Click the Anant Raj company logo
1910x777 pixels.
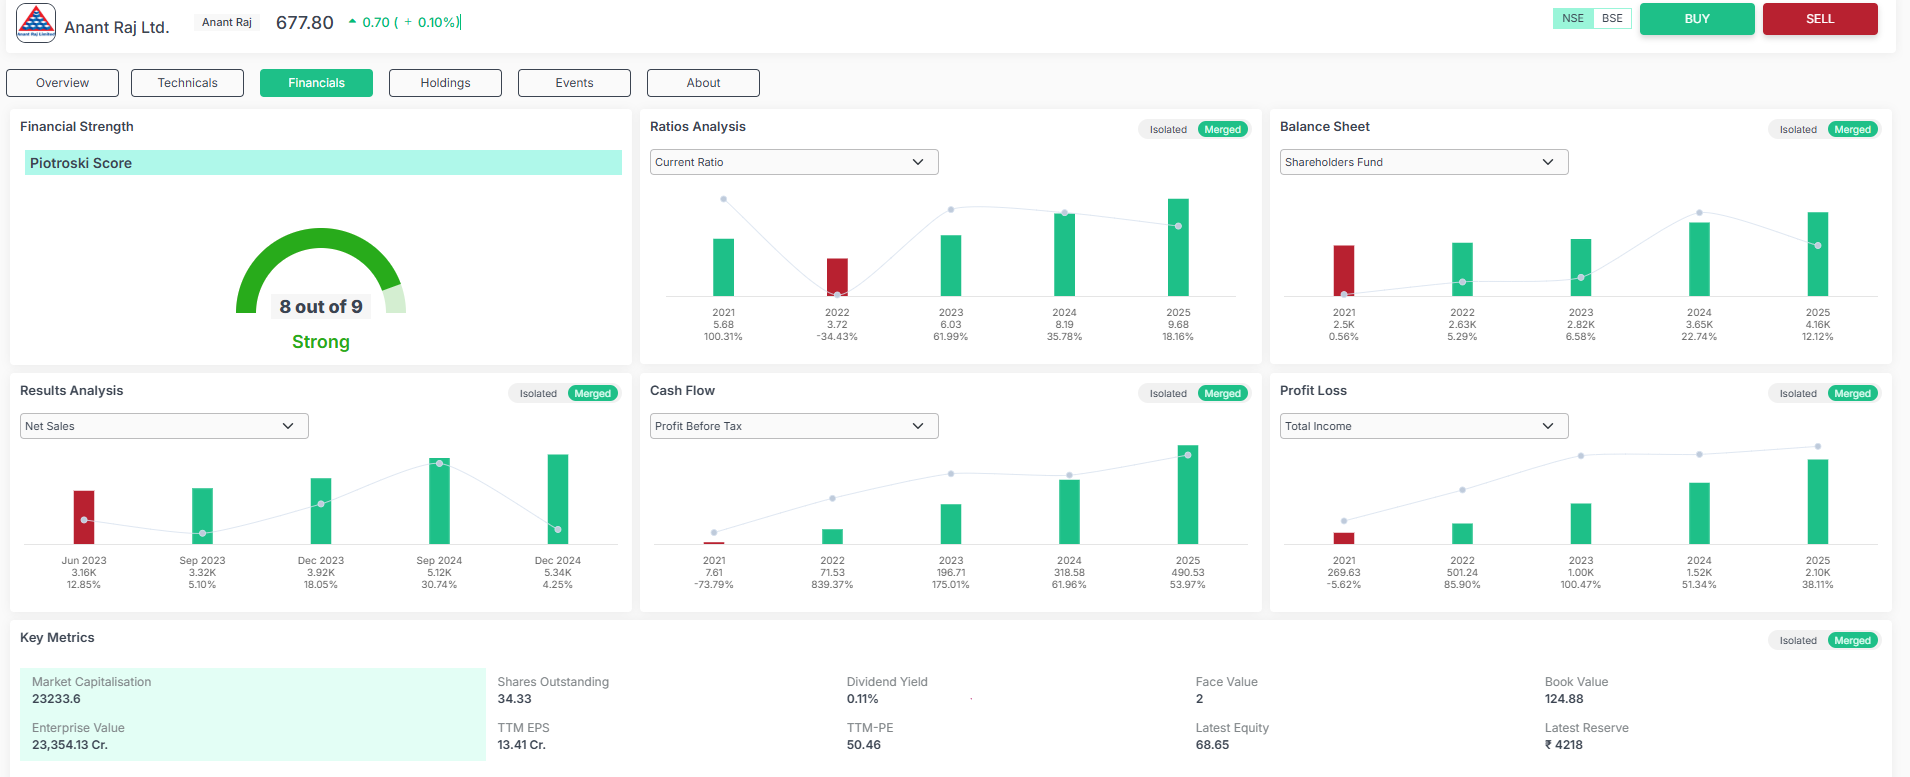tap(36, 22)
